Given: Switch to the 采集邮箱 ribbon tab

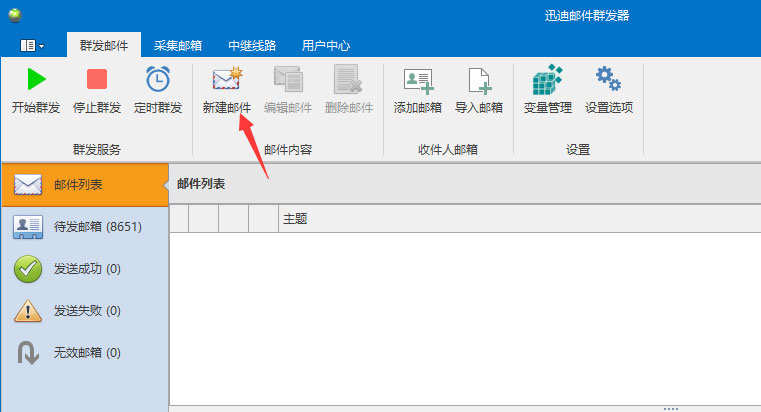Looking at the screenshot, I should 178,46.
